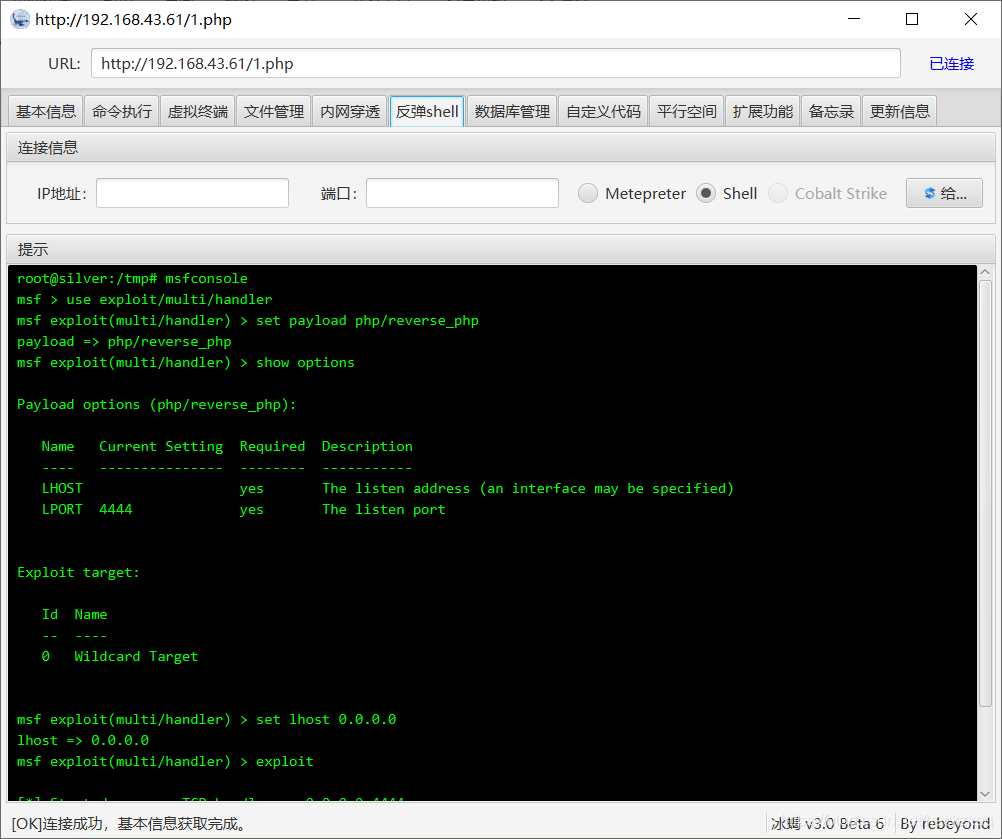Click the 'Required' column header
1002x839 pixels.
(x=272, y=446)
